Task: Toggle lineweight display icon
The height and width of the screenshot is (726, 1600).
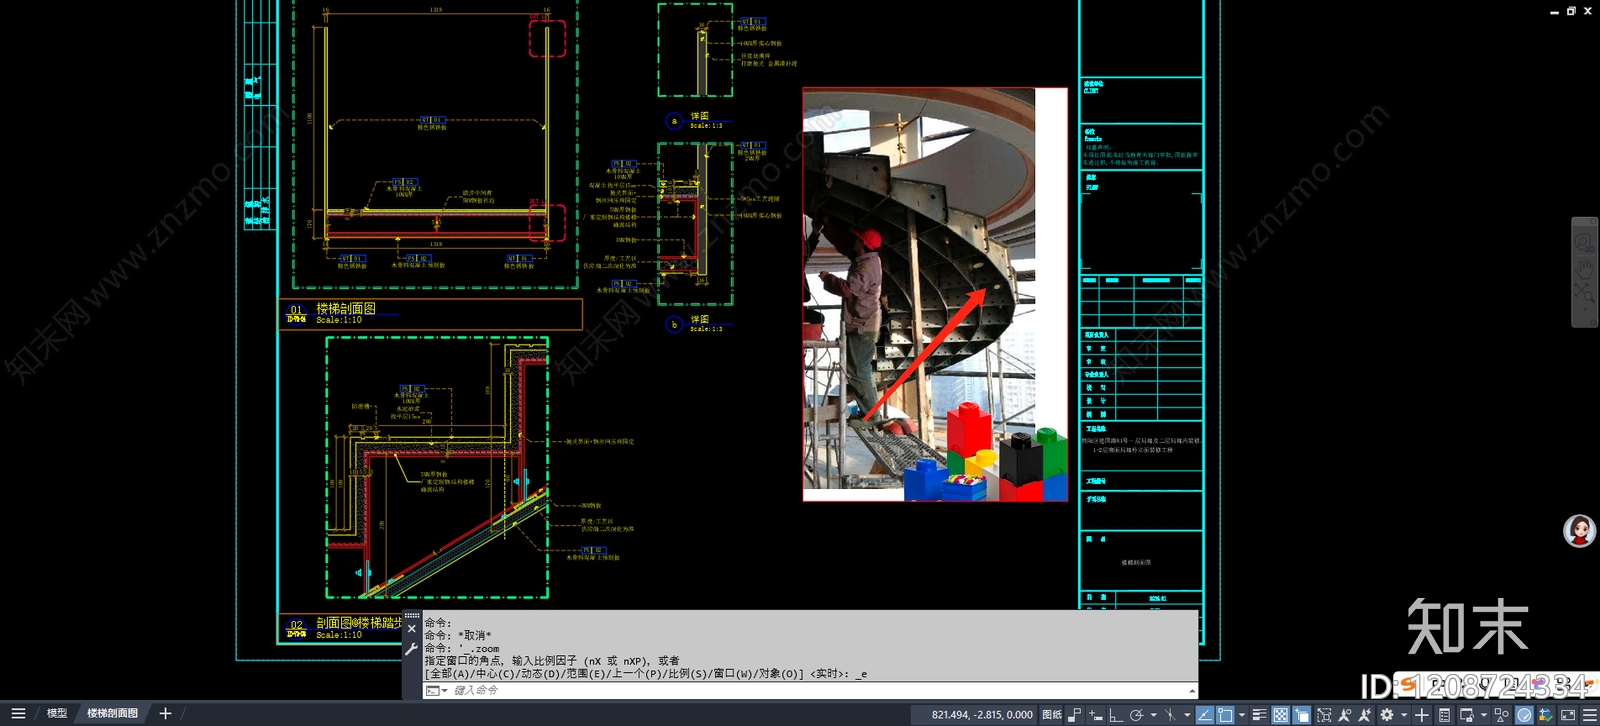Action: pos(1259,715)
